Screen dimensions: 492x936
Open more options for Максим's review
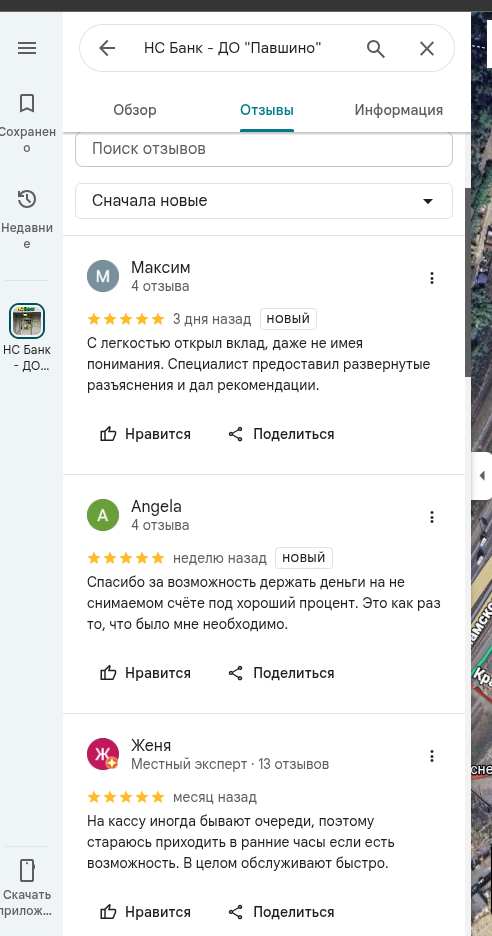coord(432,278)
